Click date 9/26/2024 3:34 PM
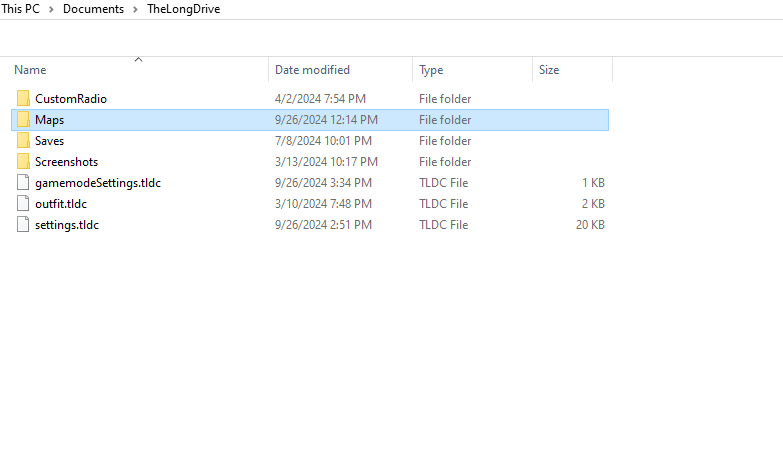The width and height of the screenshot is (783, 449). point(323,183)
